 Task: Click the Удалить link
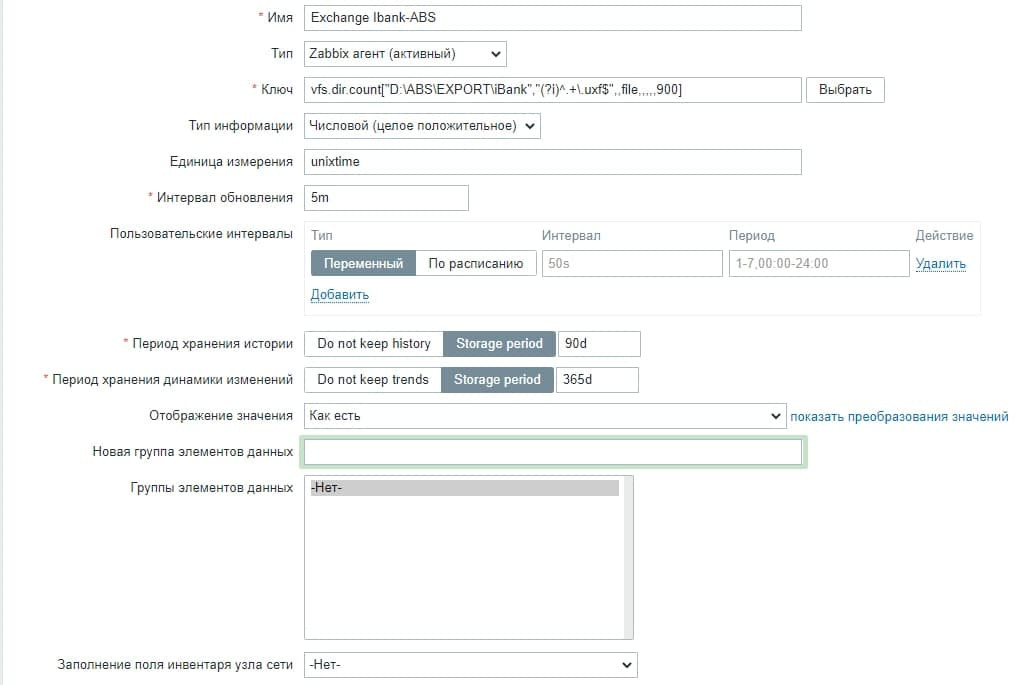point(940,264)
